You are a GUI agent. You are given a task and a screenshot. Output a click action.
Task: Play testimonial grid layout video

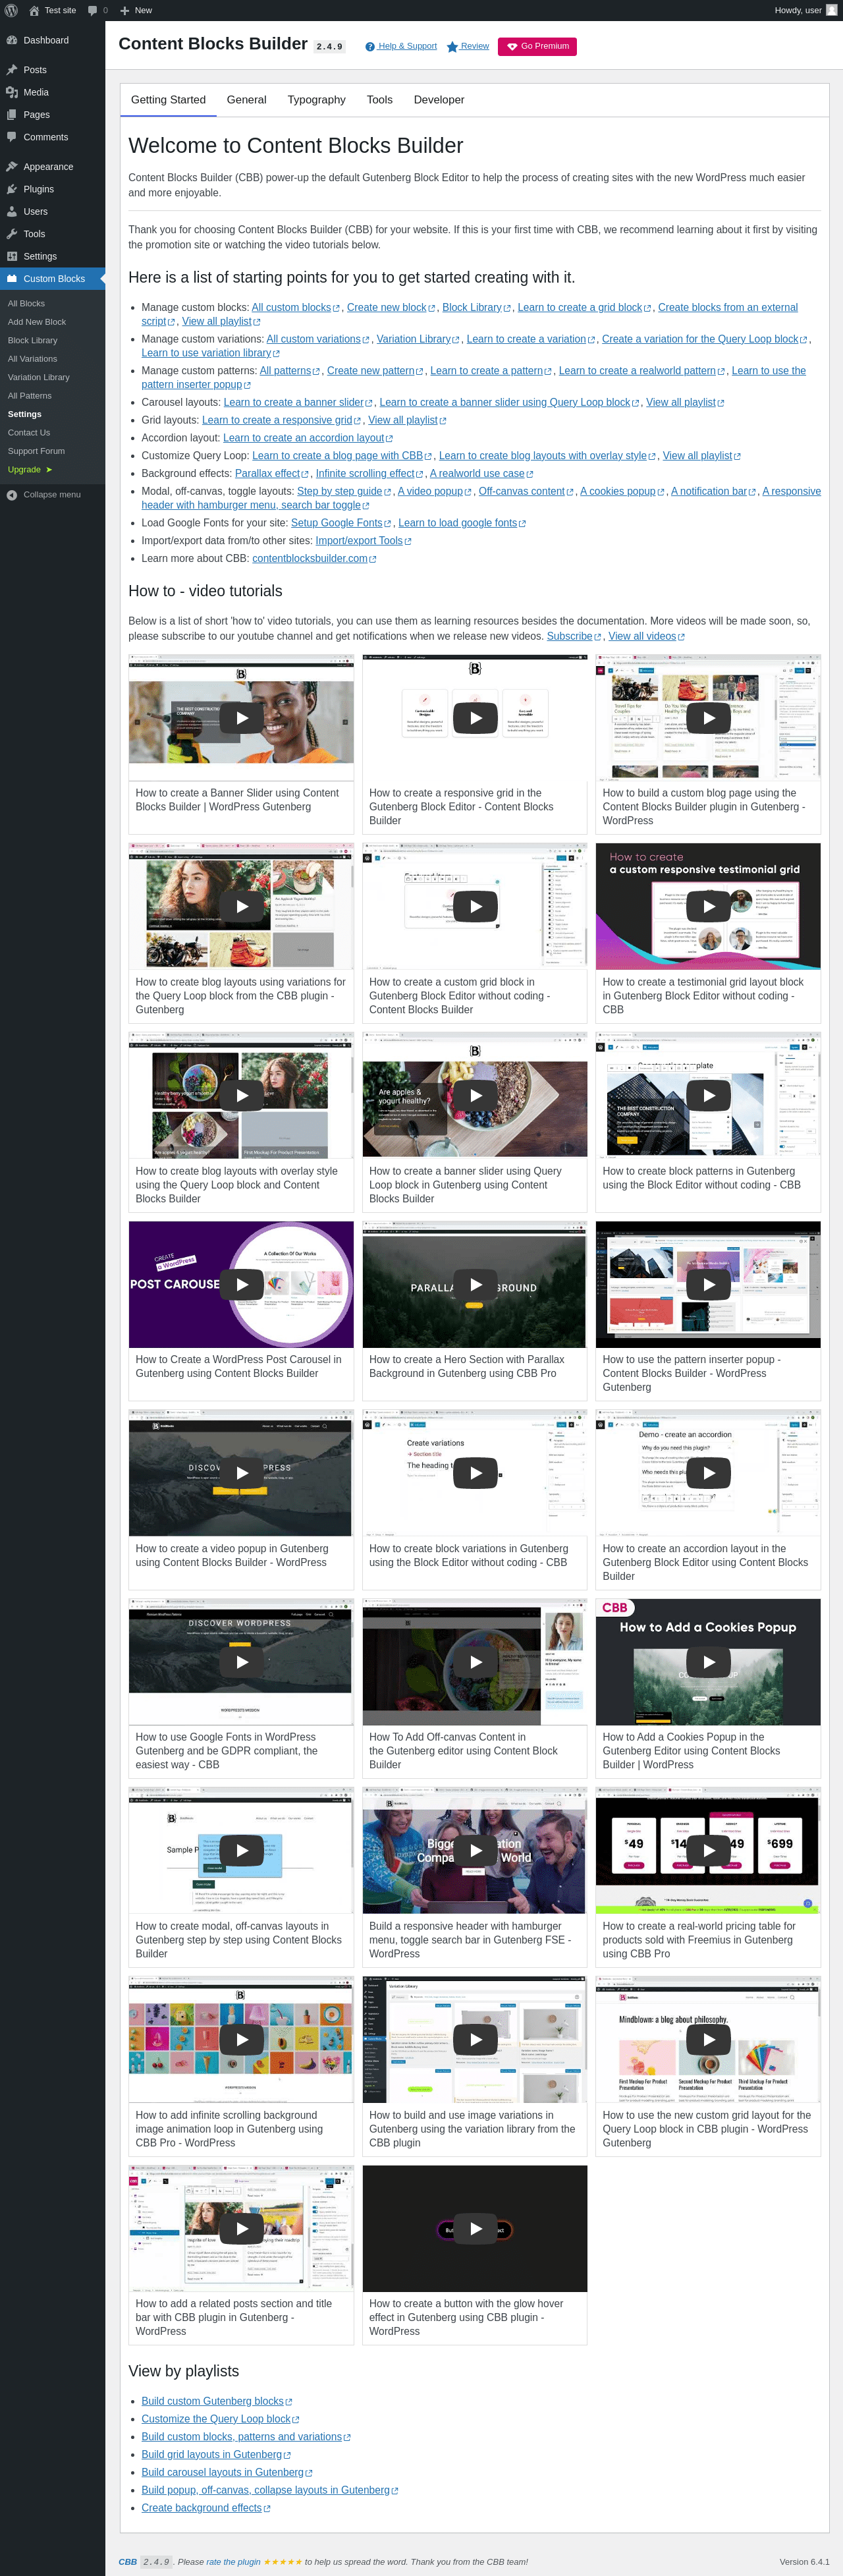pos(708,906)
